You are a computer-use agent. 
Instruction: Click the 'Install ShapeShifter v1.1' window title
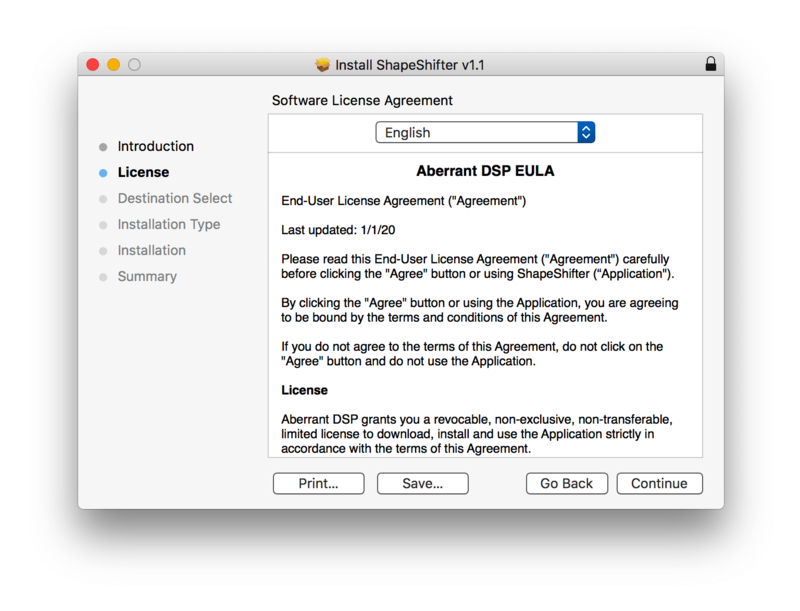click(409, 65)
